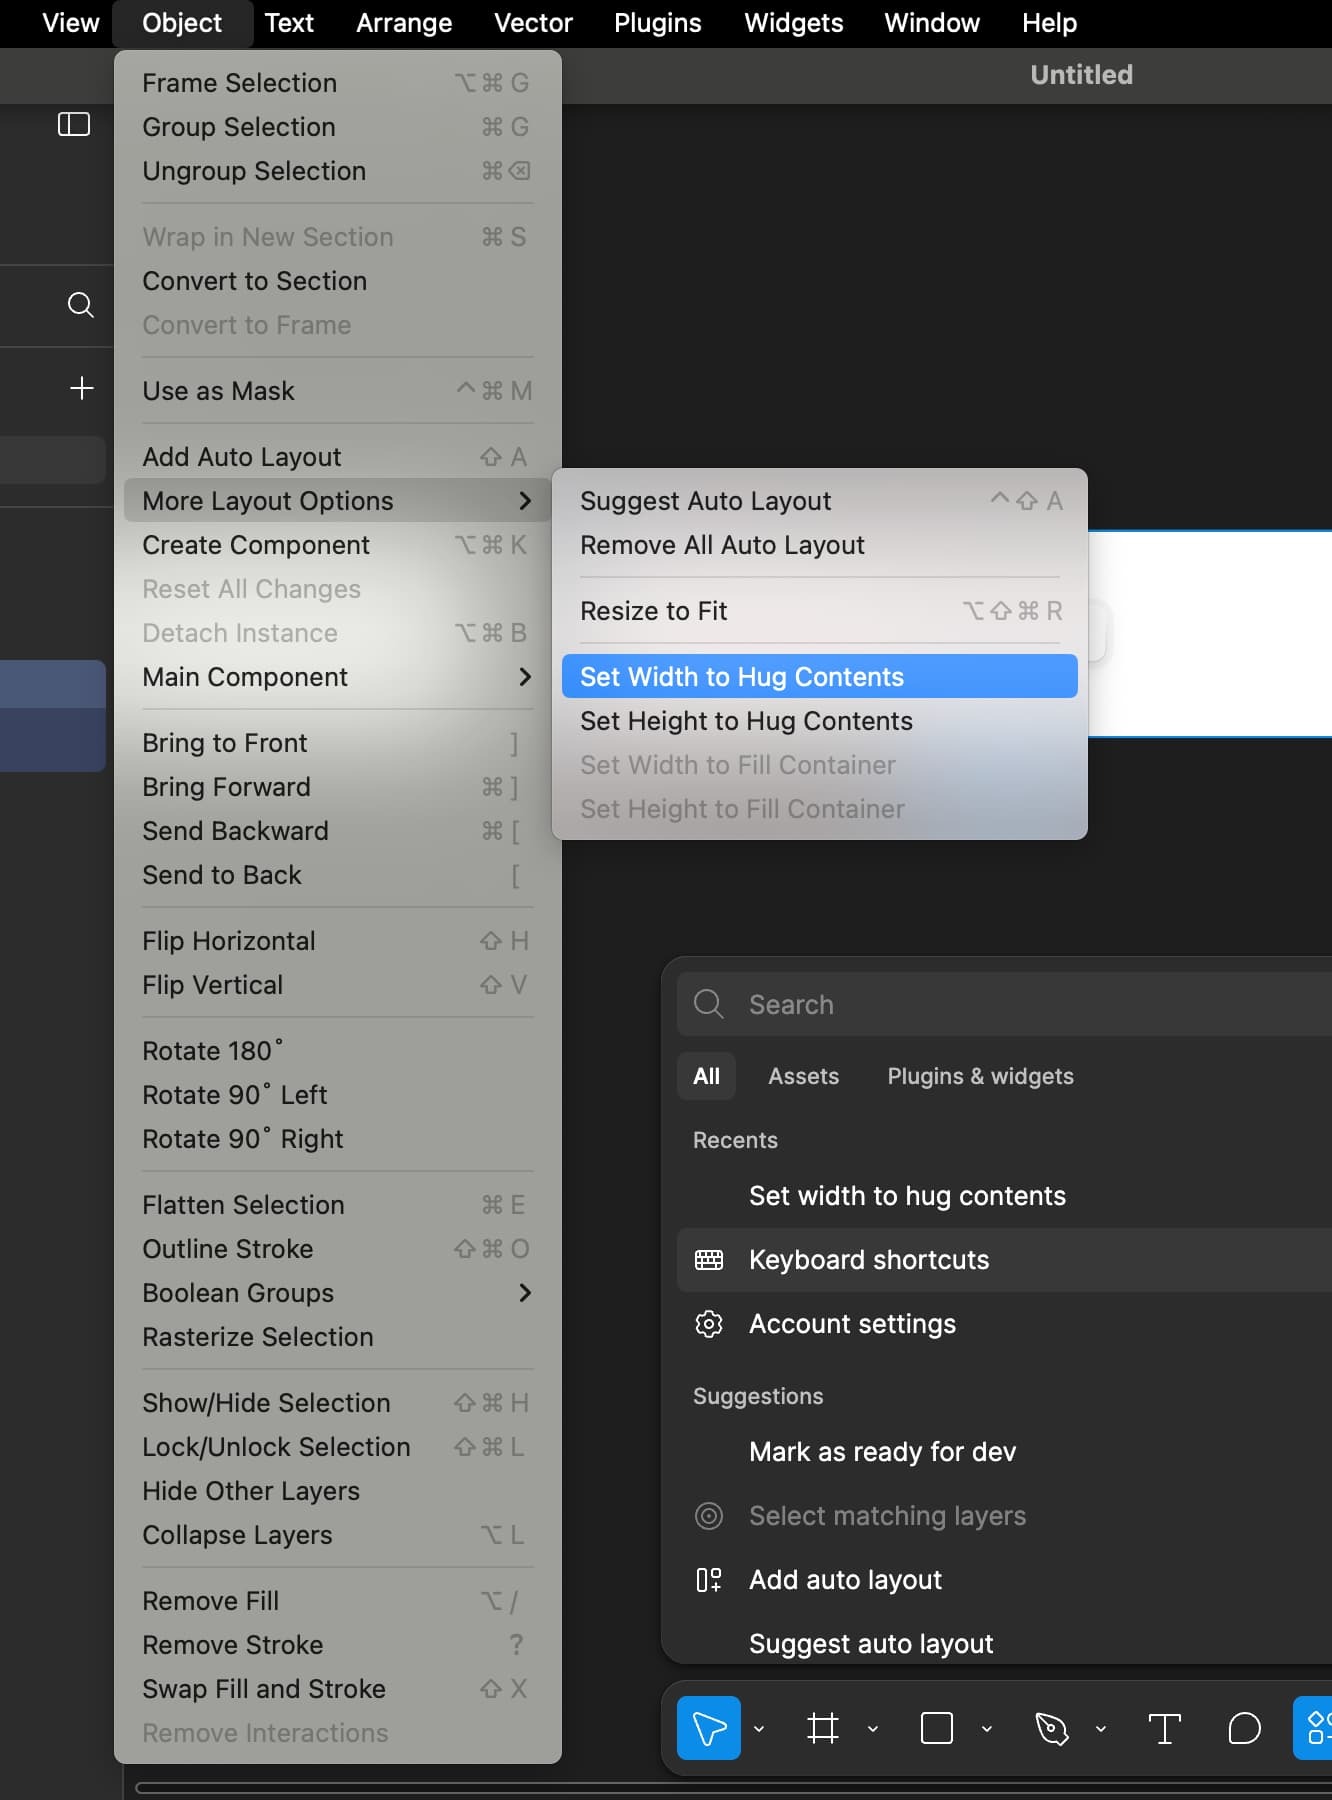Image resolution: width=1332 pixels, height=1800 pixels.
Task: Run Mark as ready for dev
Action: point(1004,1452)
